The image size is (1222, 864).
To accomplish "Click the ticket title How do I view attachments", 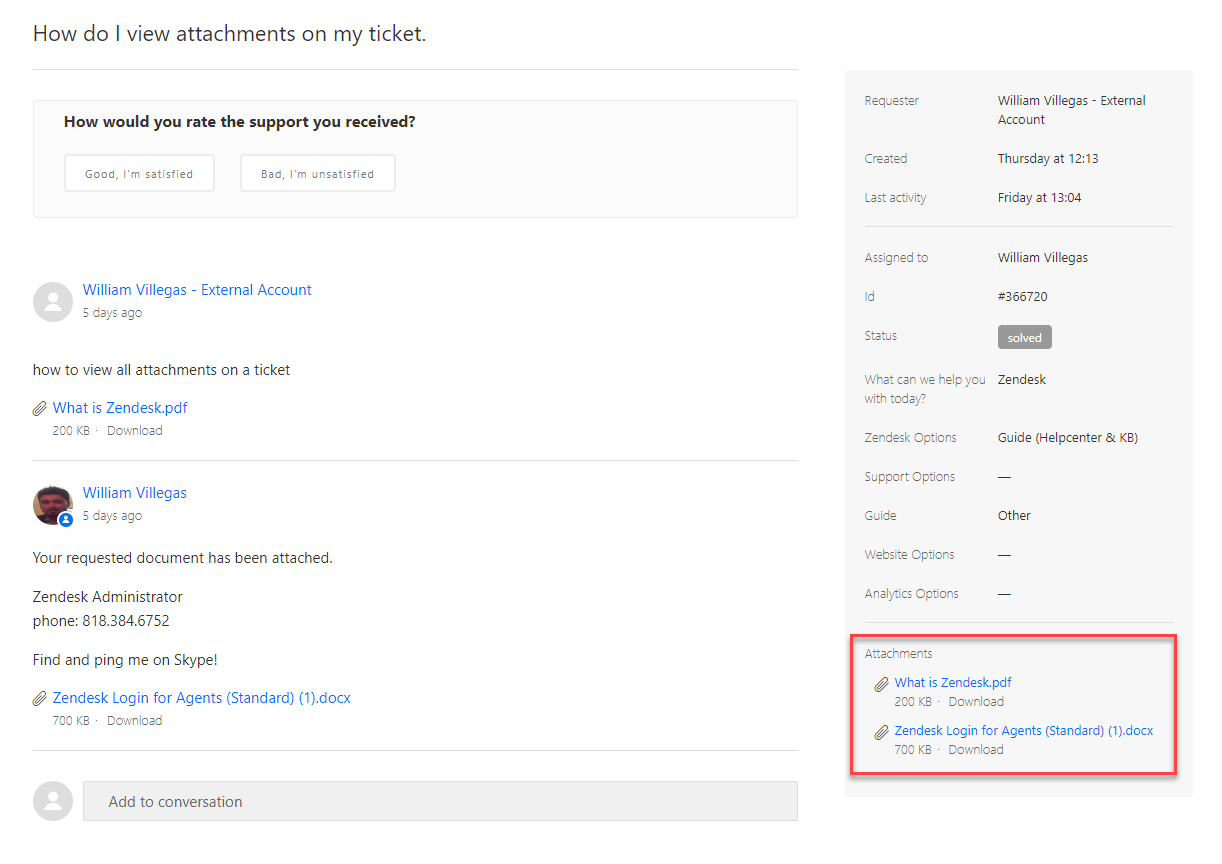I will (230, 33).
